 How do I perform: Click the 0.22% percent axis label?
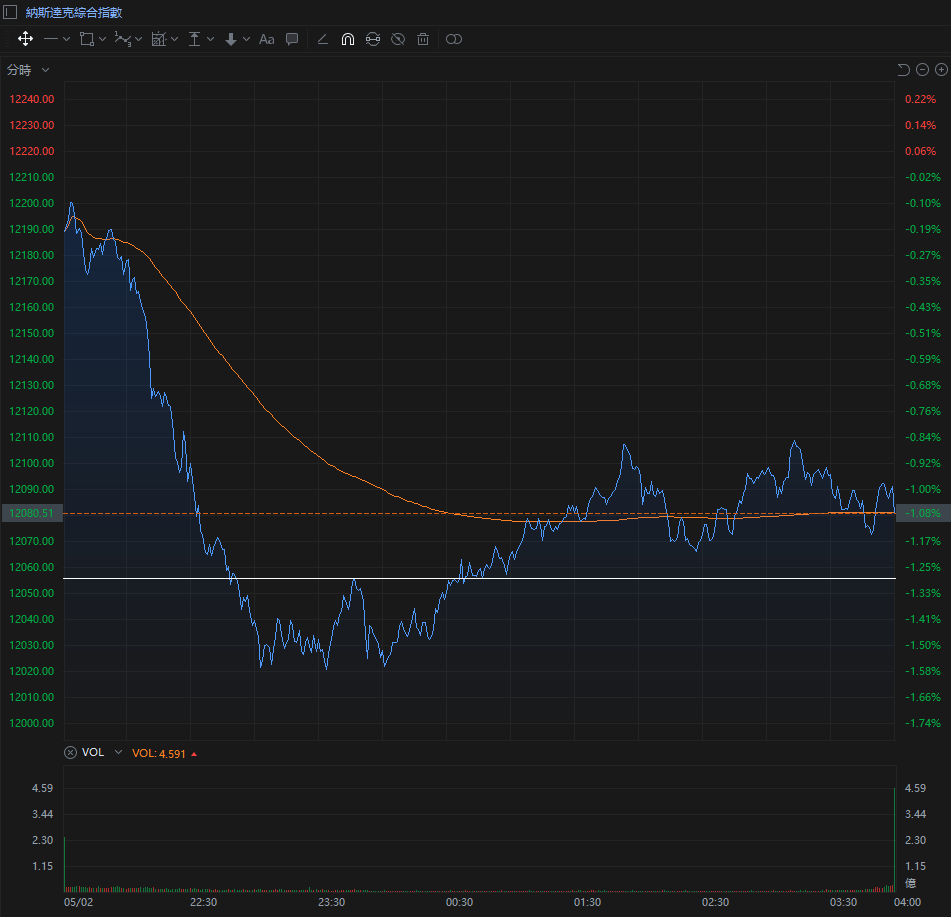[921, 99]
